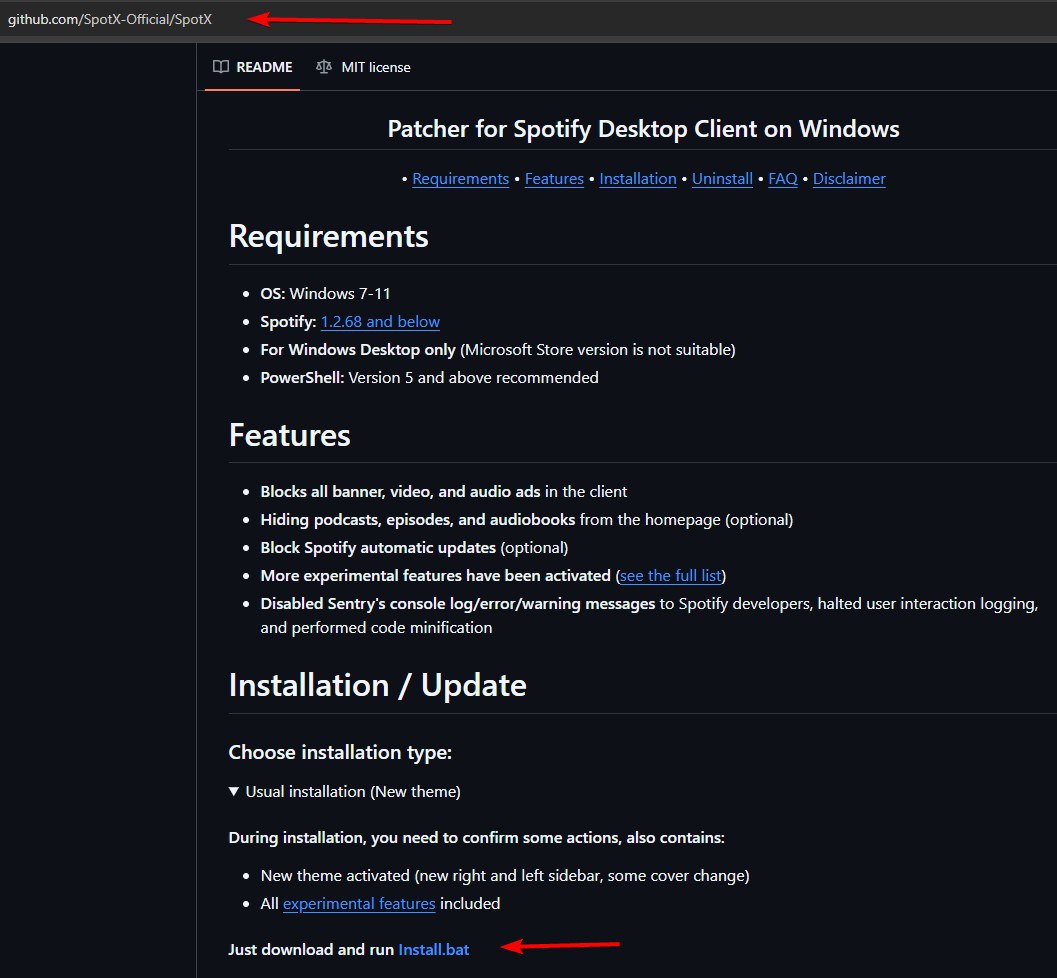Collapse the Usual installation (New theme) section
Screen dimensions: 1057x978
[x=344, y=791]
